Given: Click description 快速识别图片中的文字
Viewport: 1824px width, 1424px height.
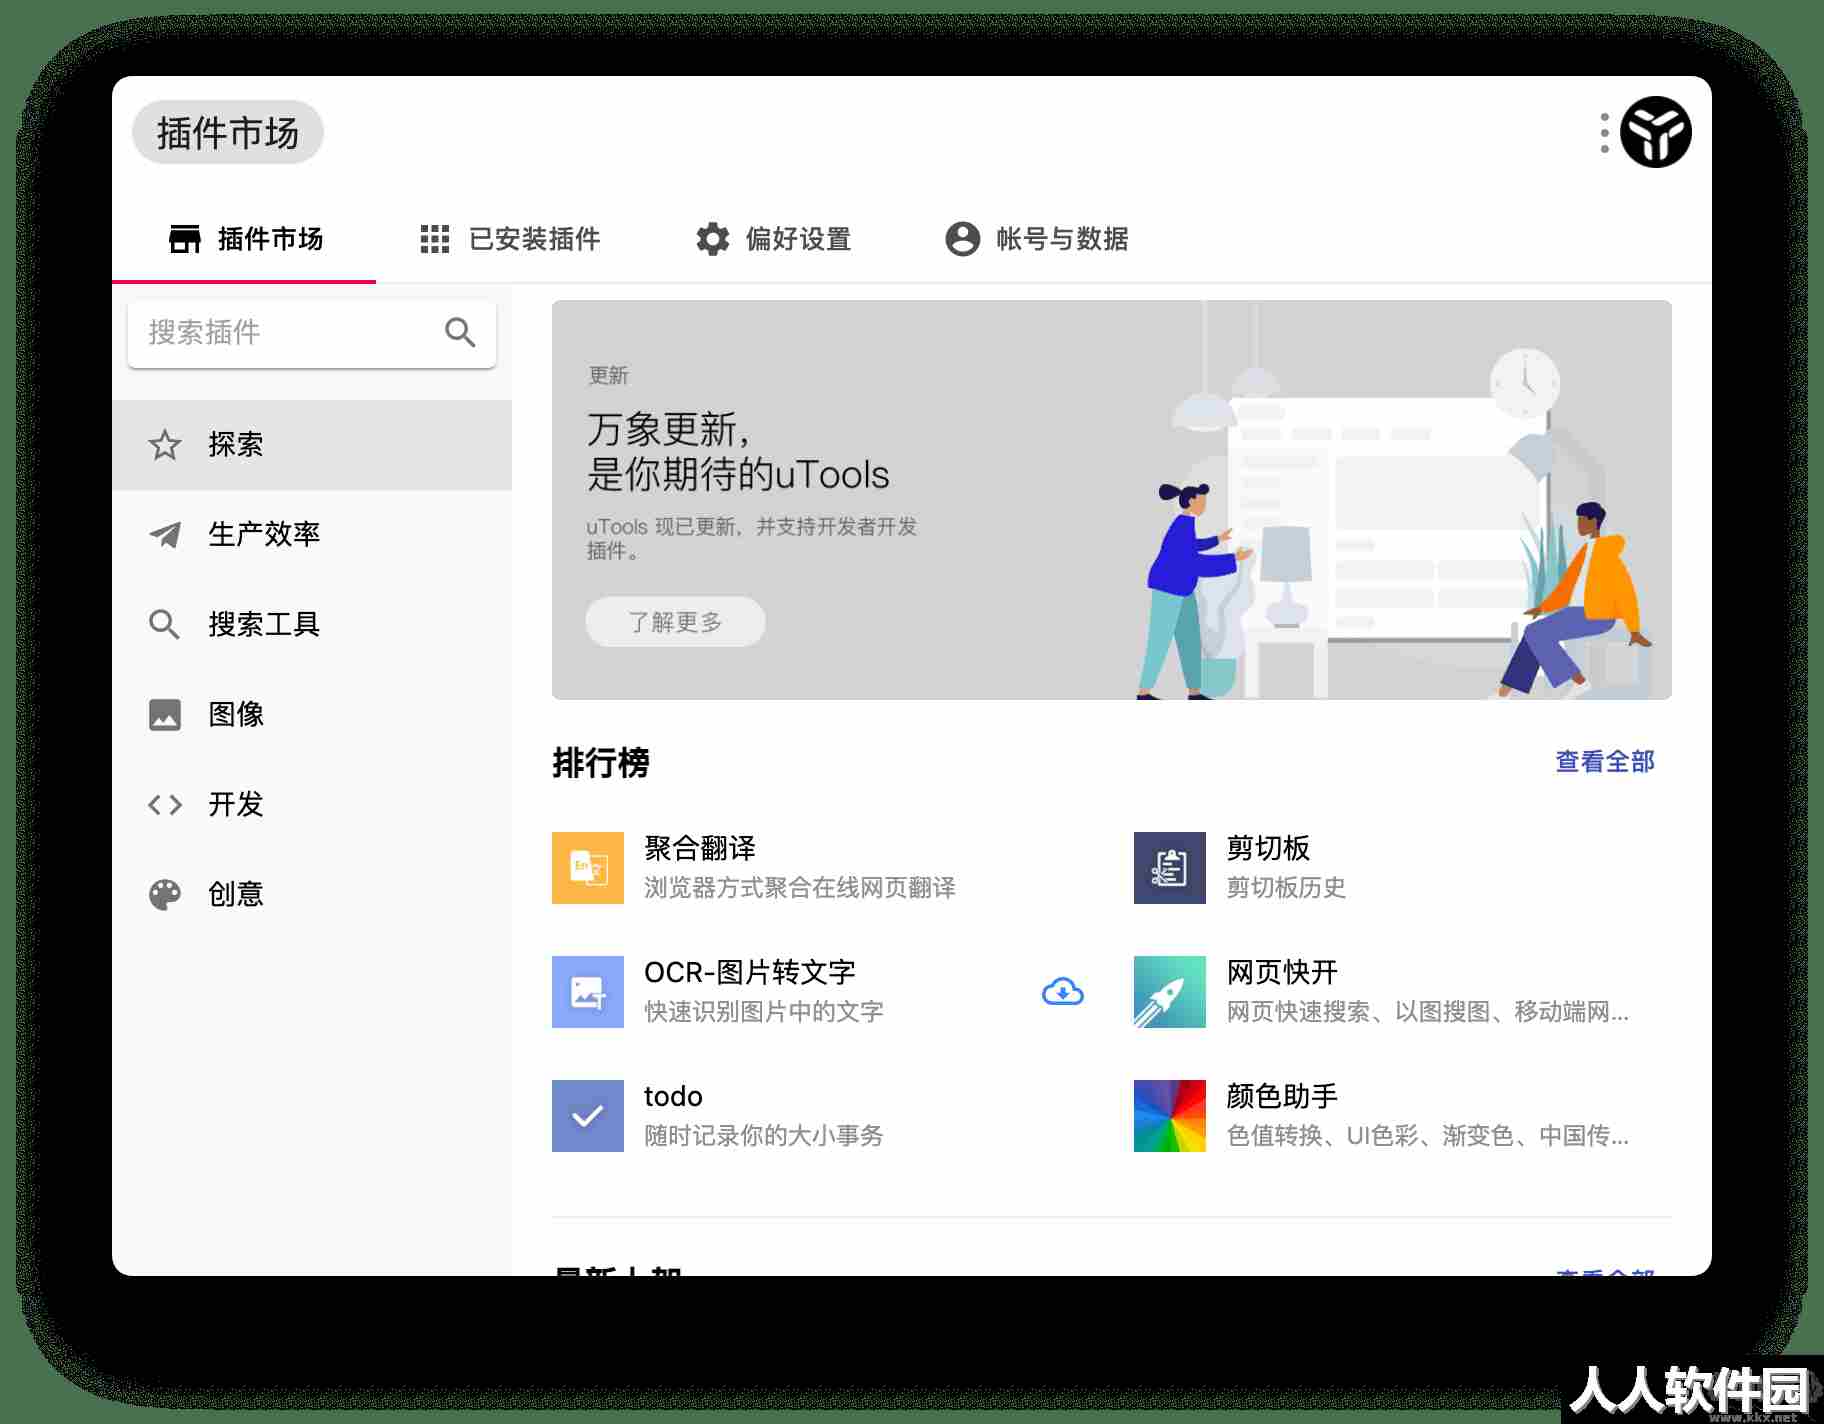Looking at the screenshot, I should [764, 1012].
